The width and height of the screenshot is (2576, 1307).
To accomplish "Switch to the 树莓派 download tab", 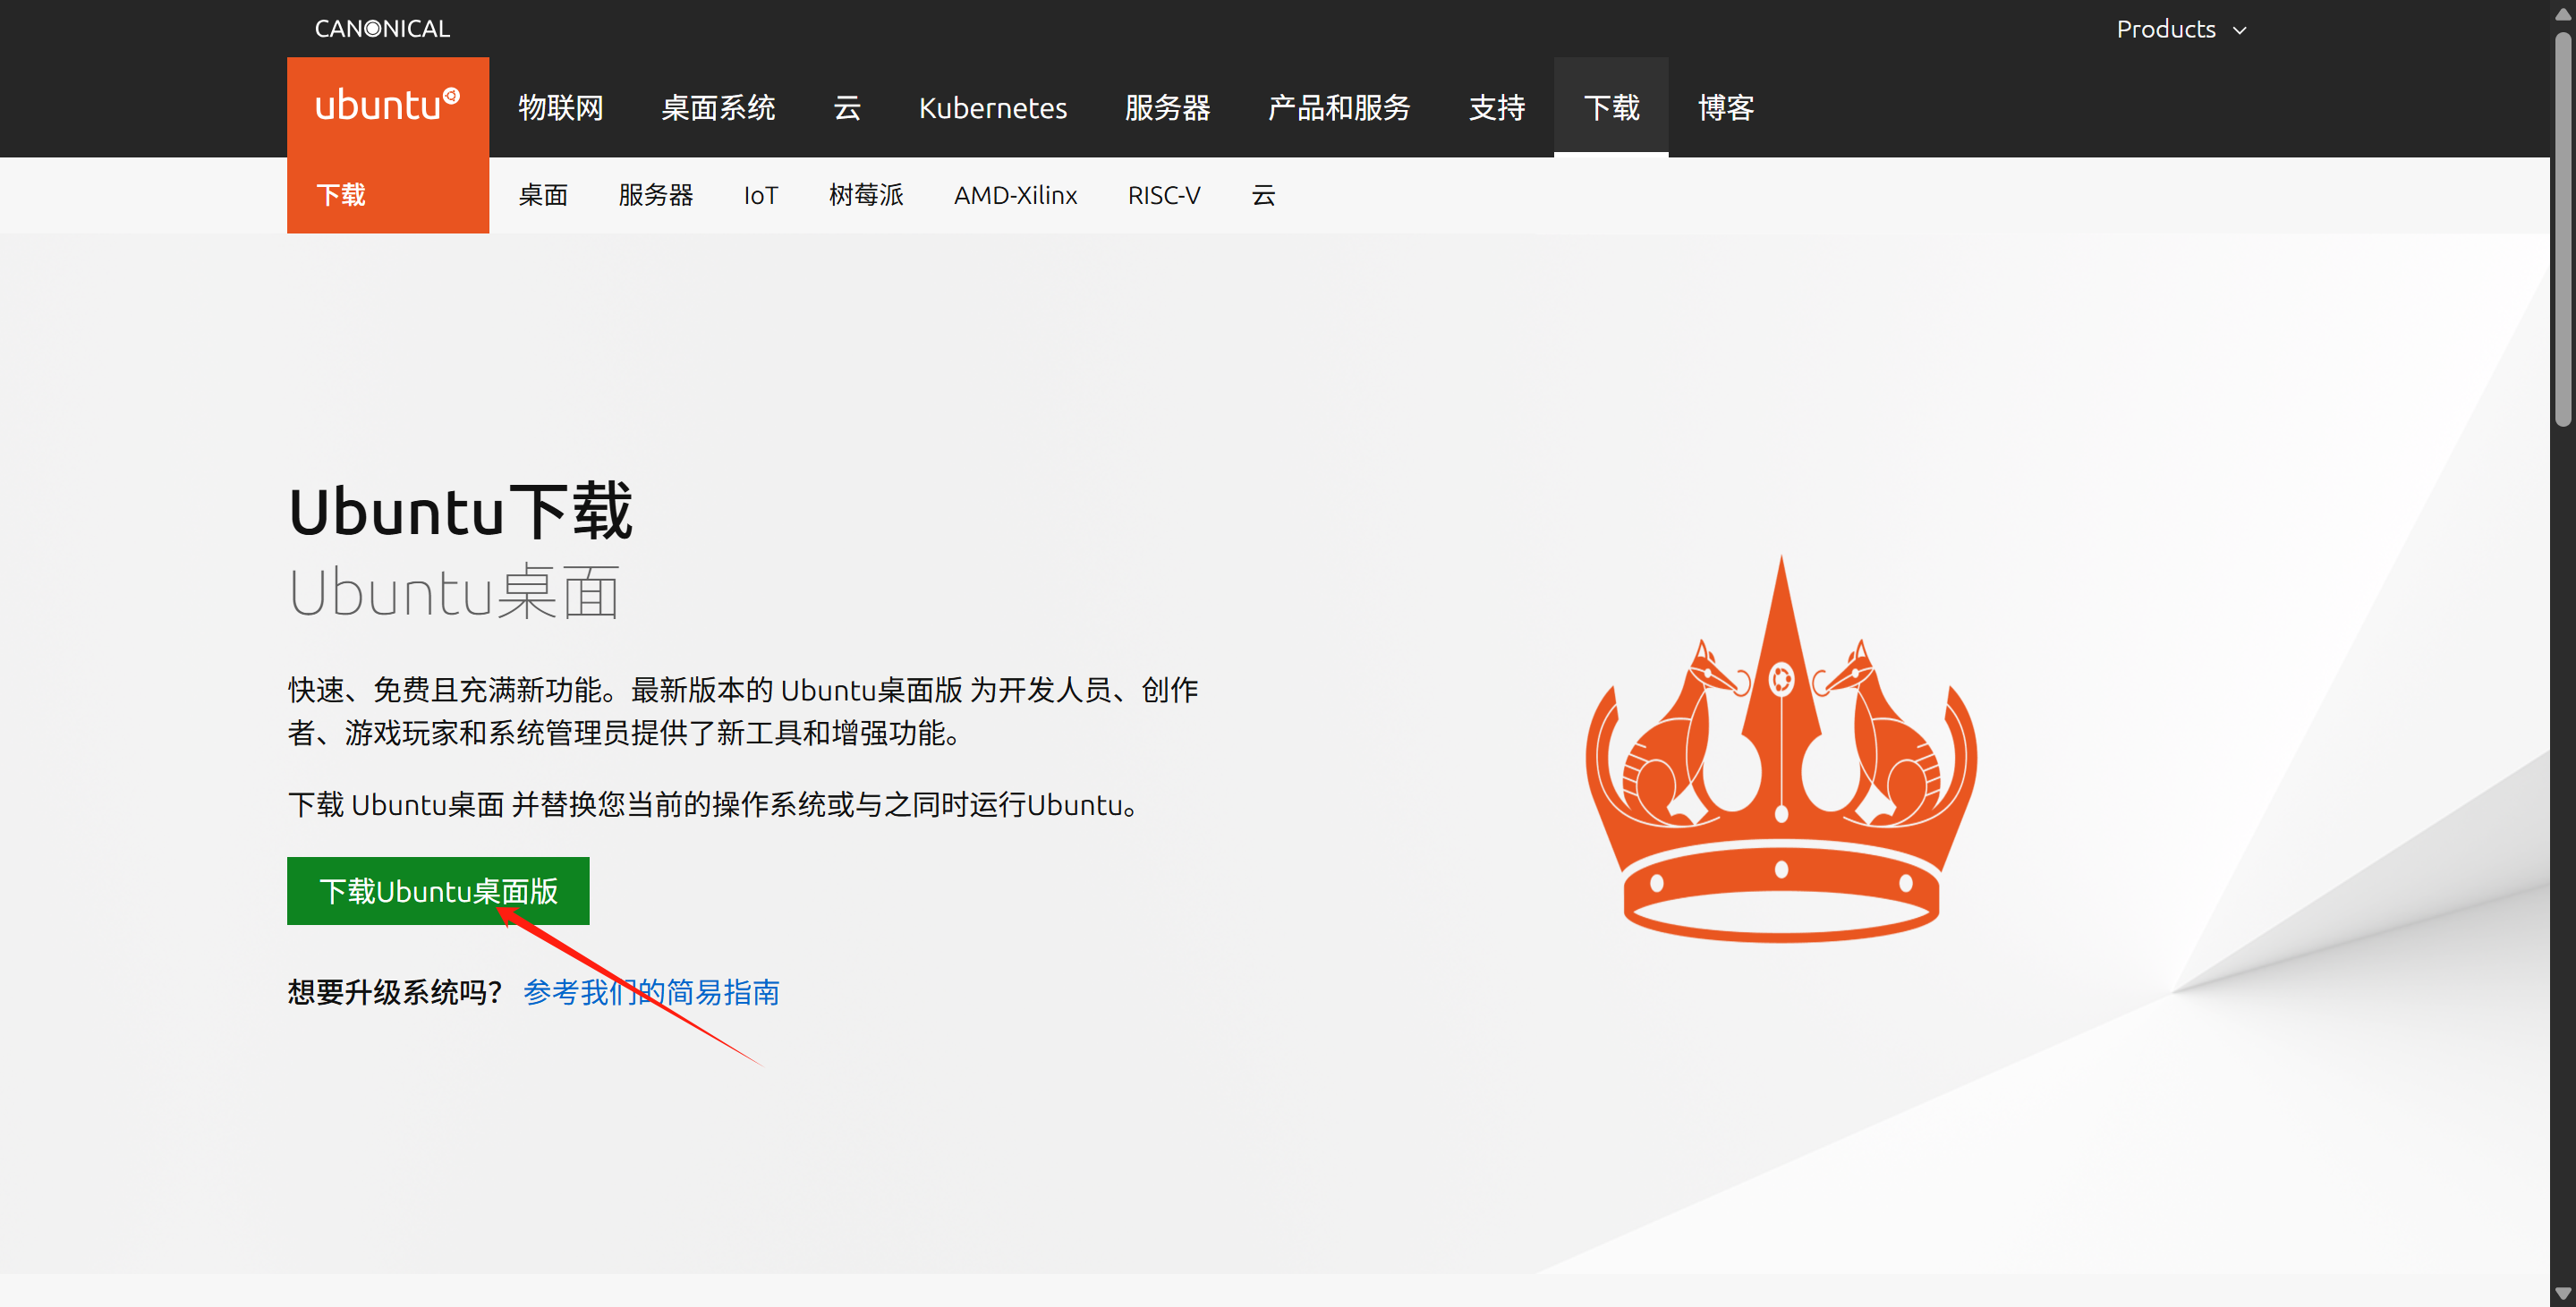I will click(x=865, y=195).
